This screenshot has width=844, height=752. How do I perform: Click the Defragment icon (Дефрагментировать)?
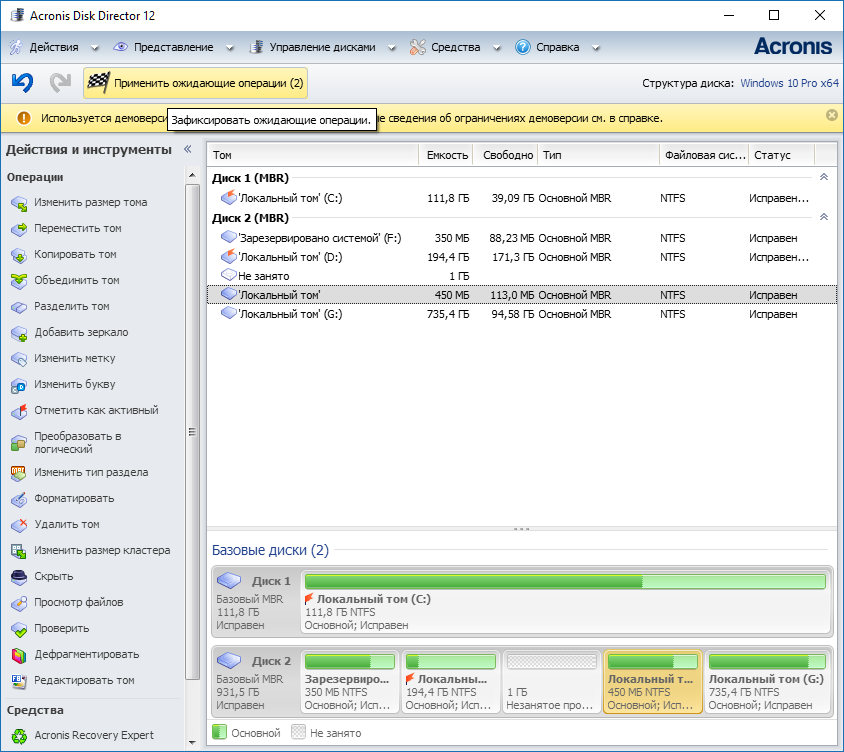pyautogui.click(x=19, y=655)
